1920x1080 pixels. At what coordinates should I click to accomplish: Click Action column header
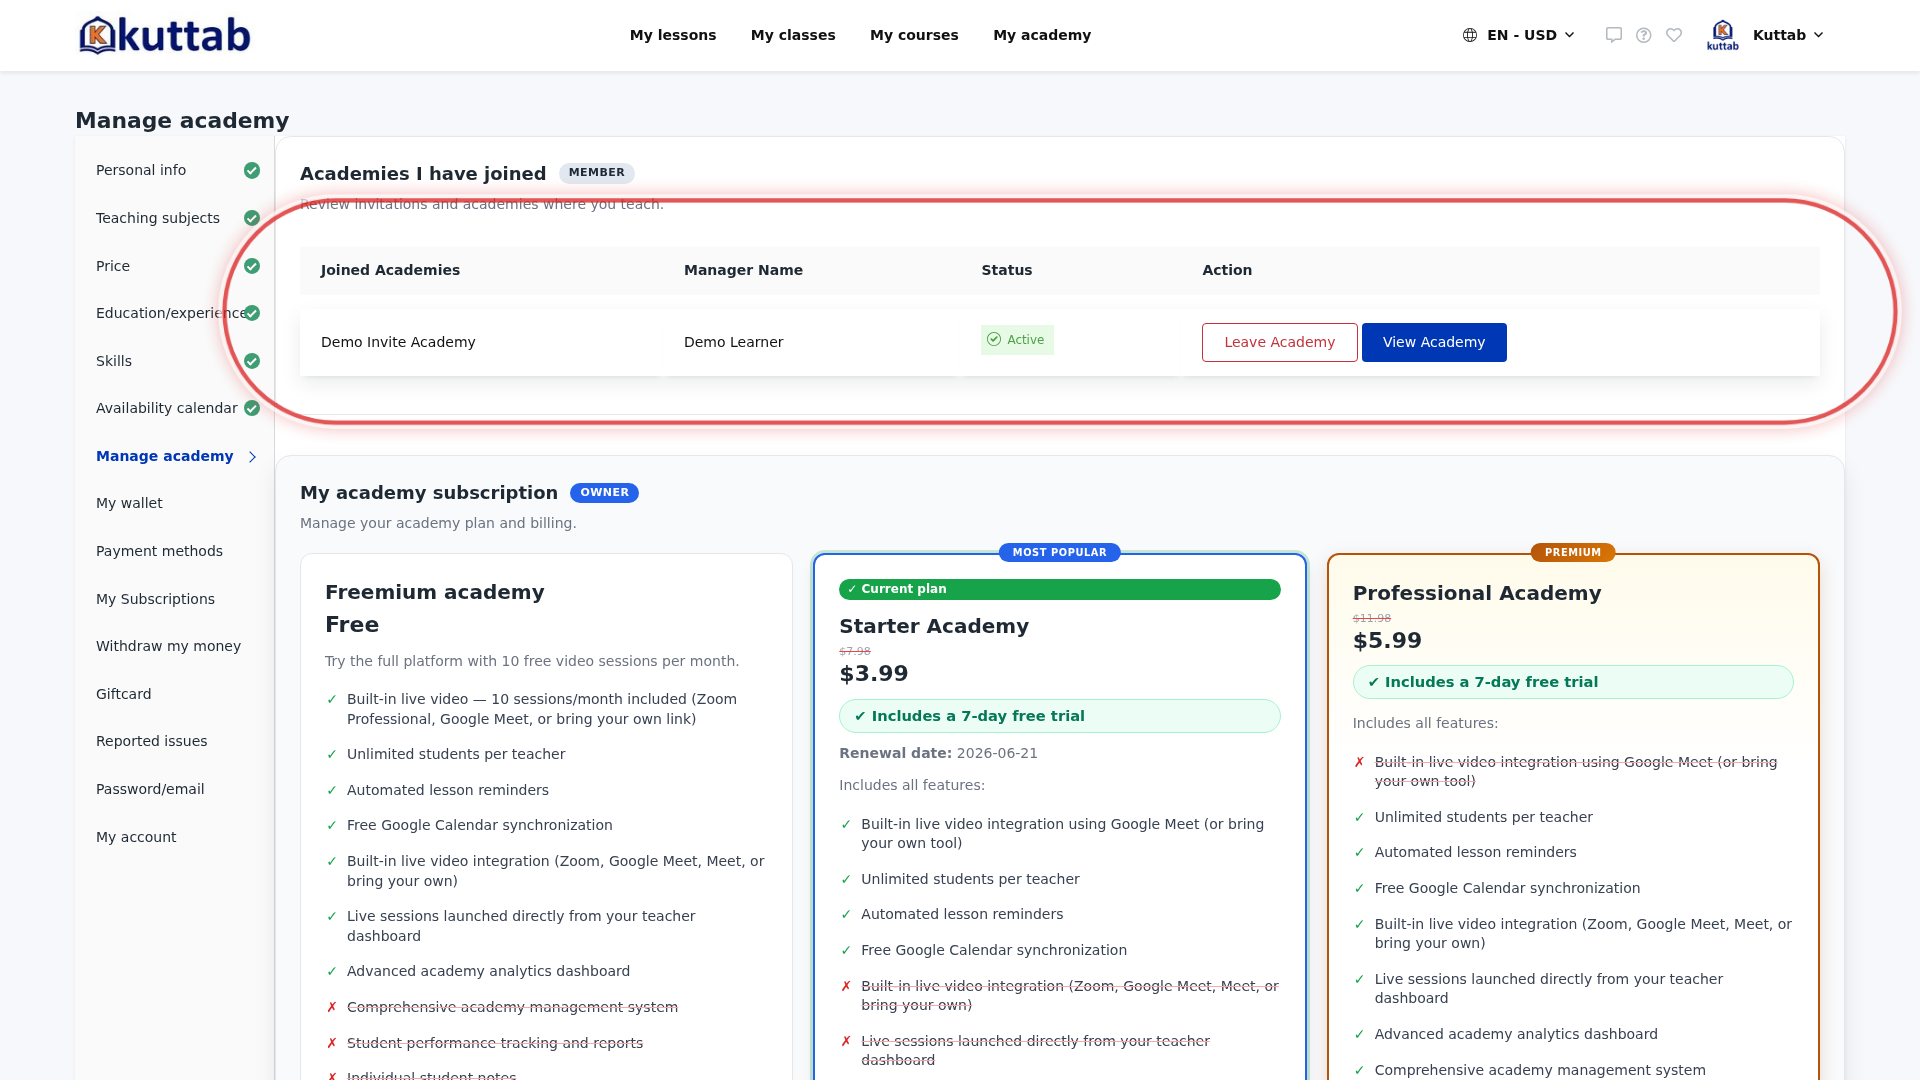coord(1227,270)
